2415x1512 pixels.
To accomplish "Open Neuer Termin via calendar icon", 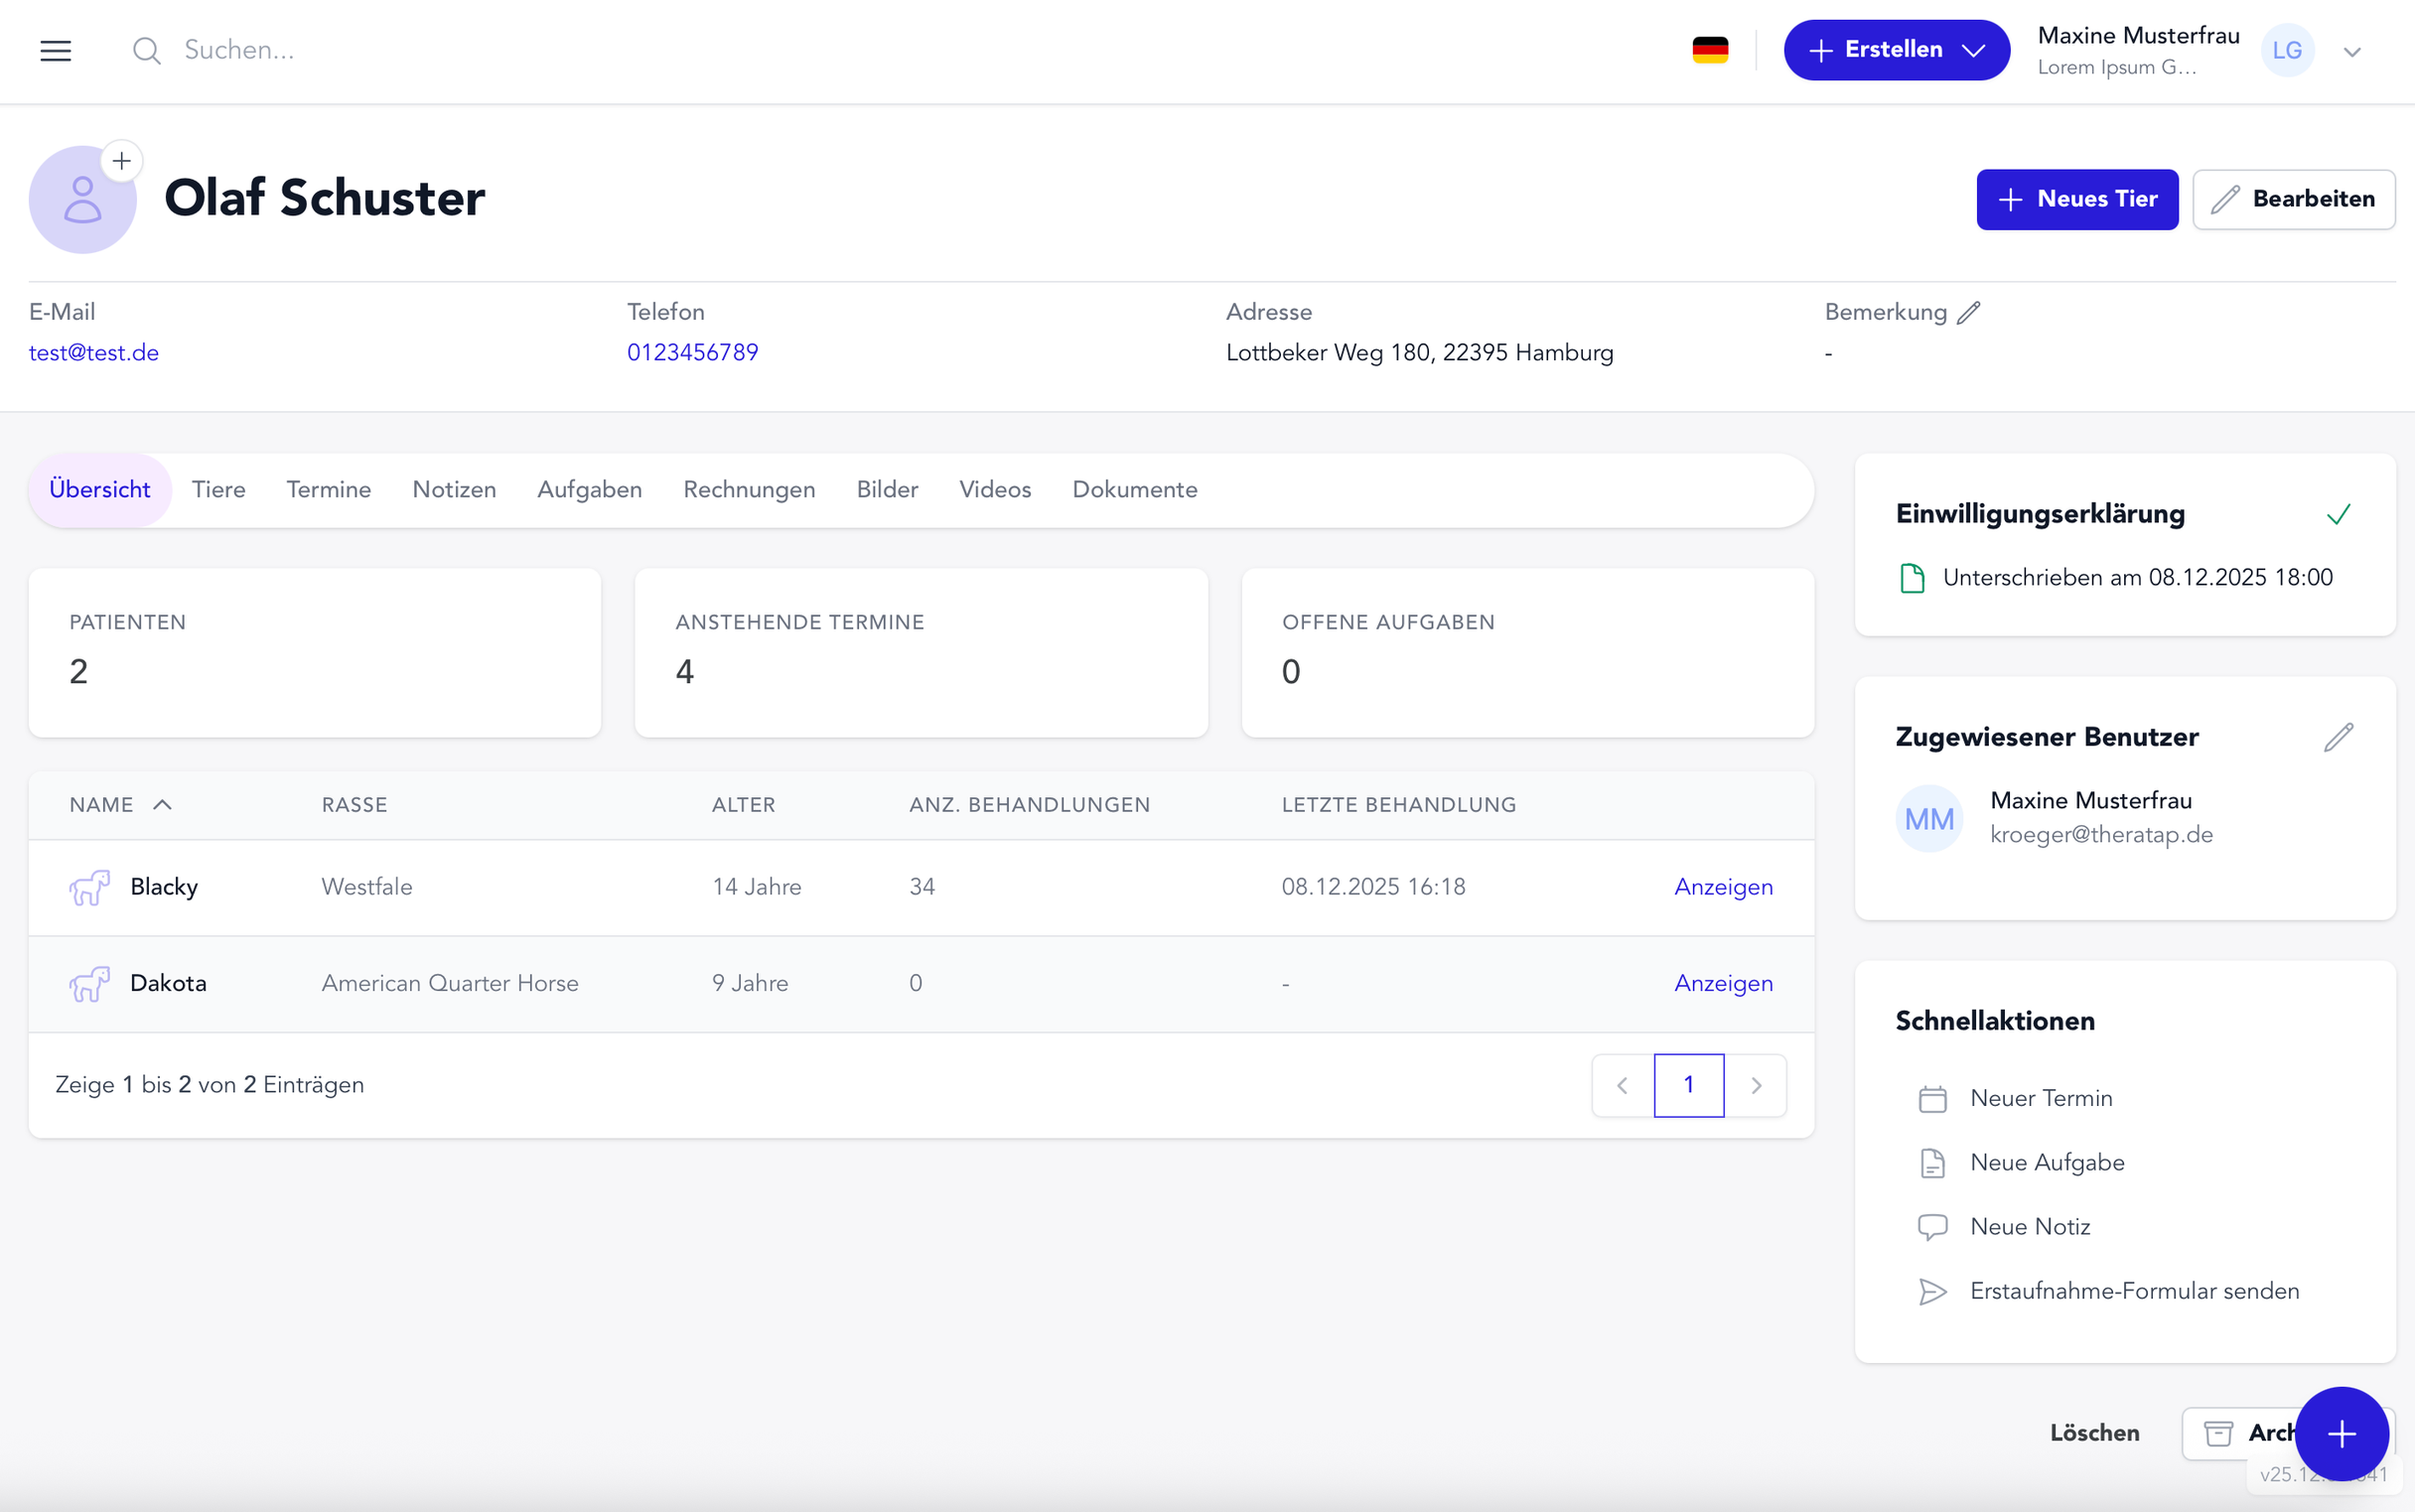I will pyautogui.click(x=1932, y=1097).
